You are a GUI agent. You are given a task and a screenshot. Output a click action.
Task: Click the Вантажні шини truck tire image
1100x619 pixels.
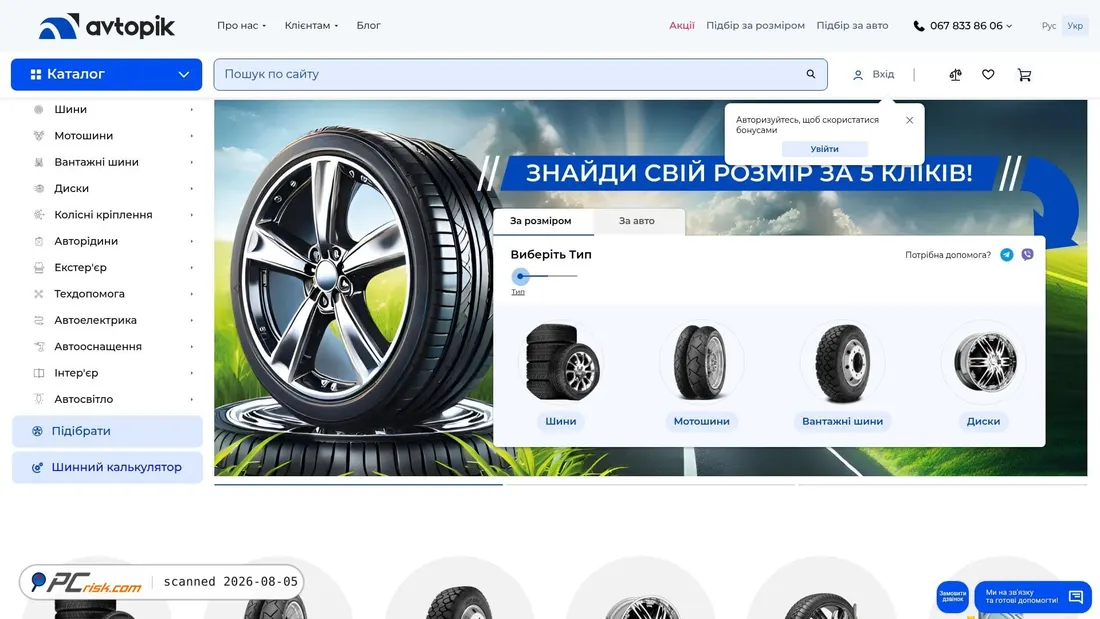tap(843, 362)
